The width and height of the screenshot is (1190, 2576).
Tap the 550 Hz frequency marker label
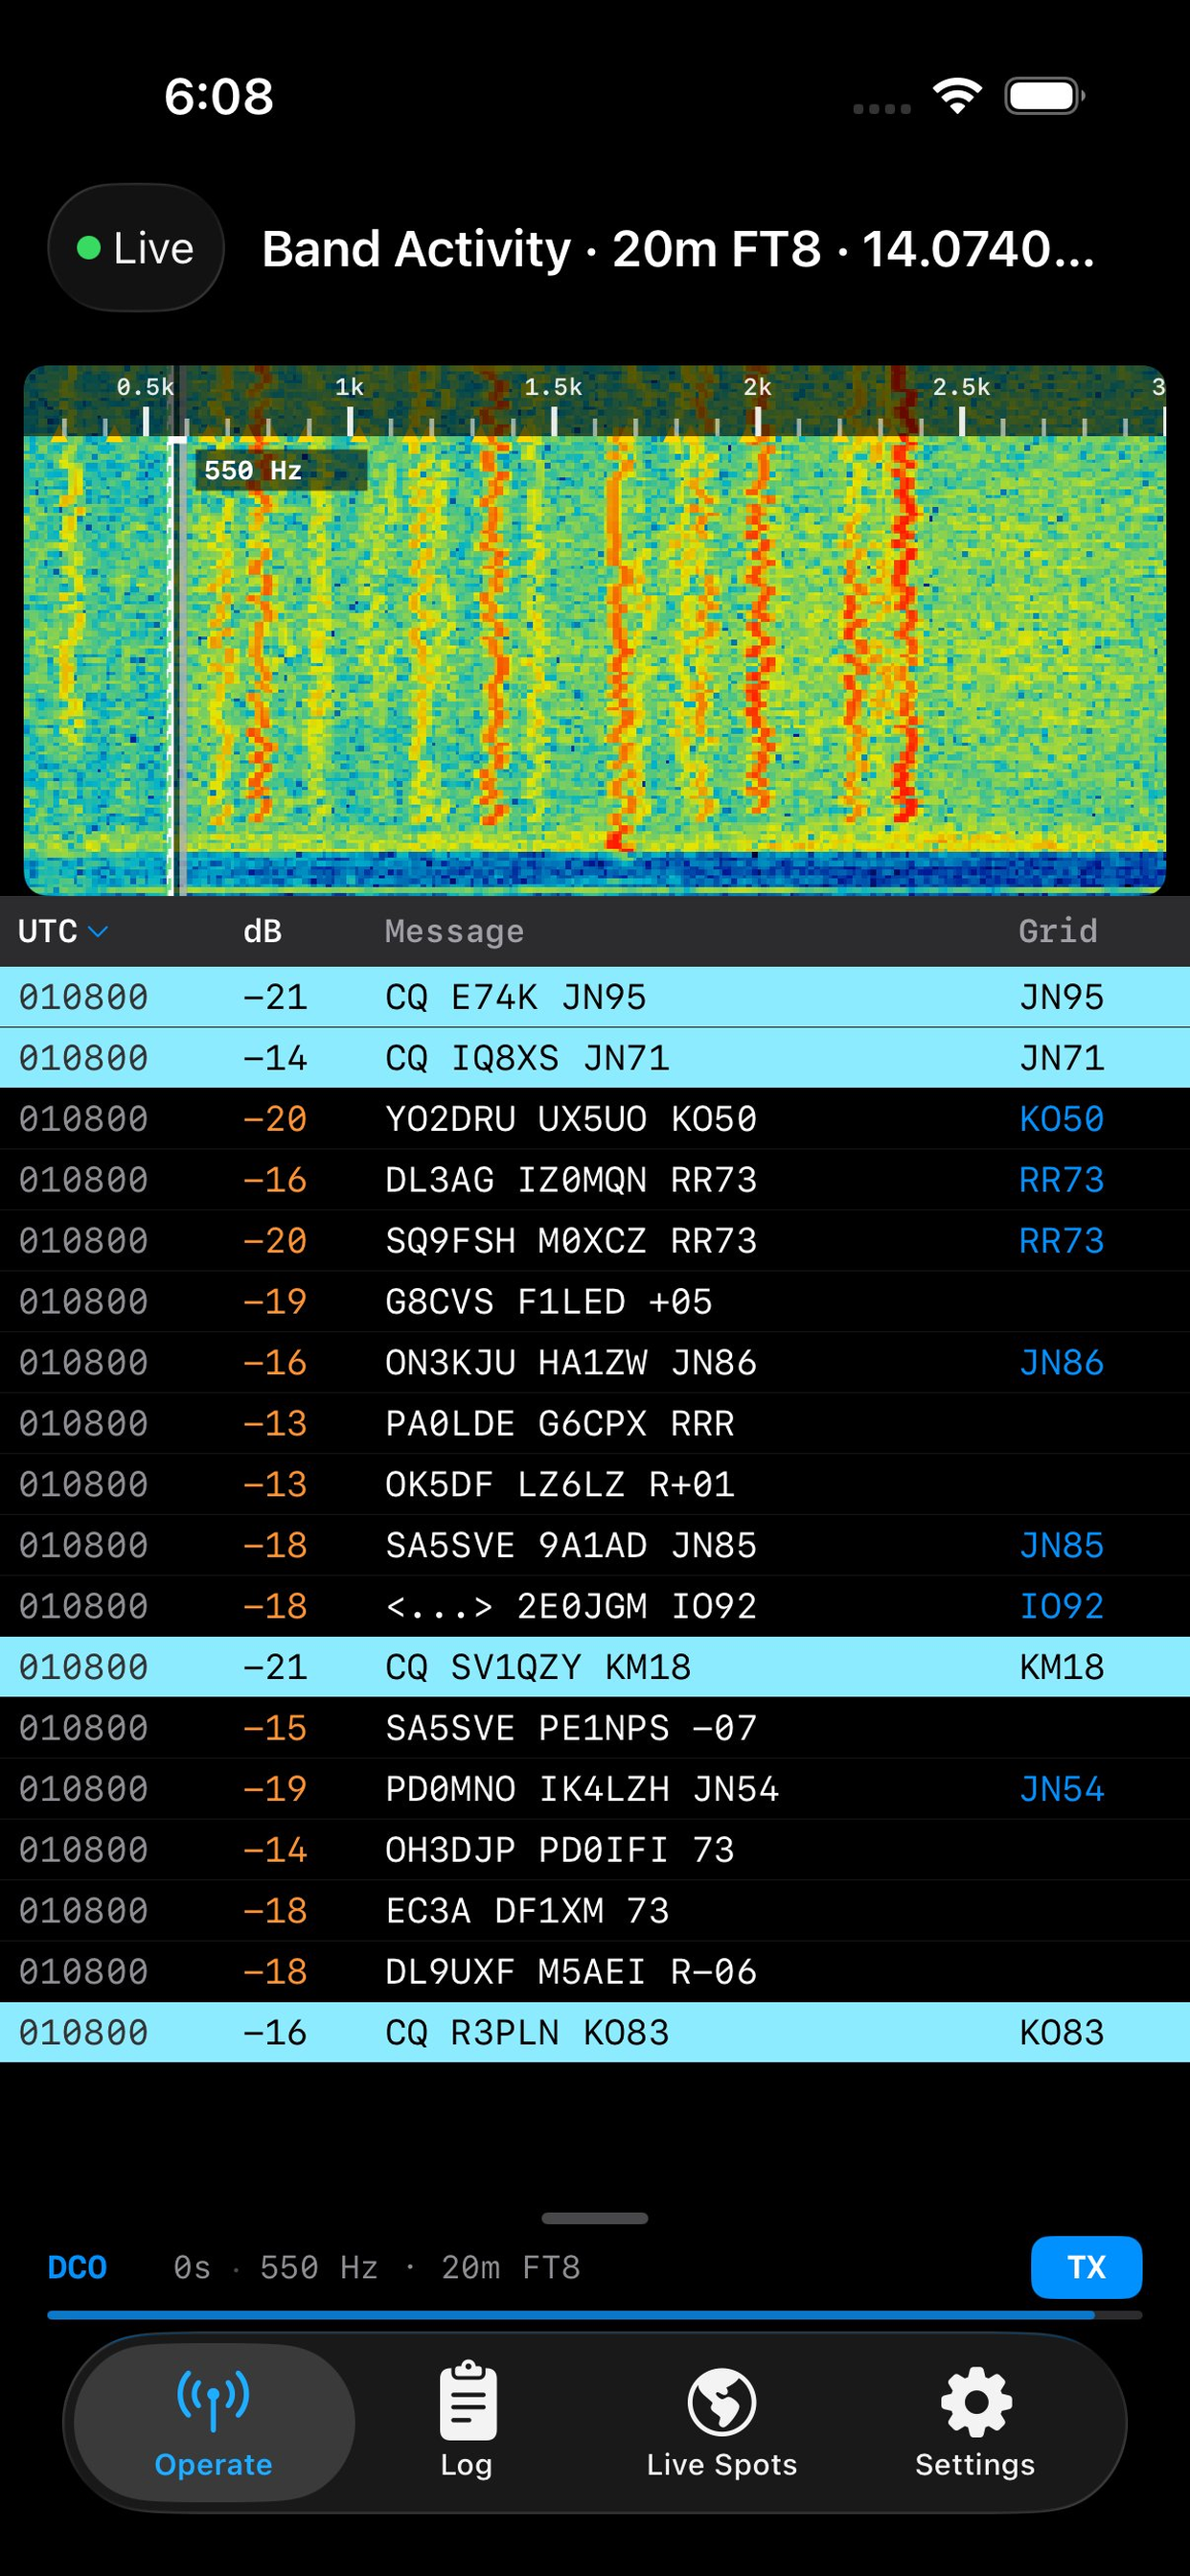point(281,470)
